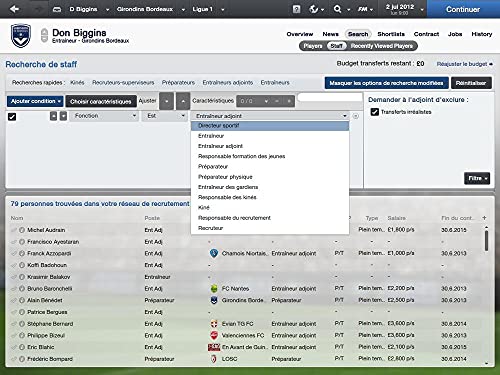This screenshot has width=500, height=375.
Task: Click En Avant de Guingamp badge
Action: [x=214, y=347]
